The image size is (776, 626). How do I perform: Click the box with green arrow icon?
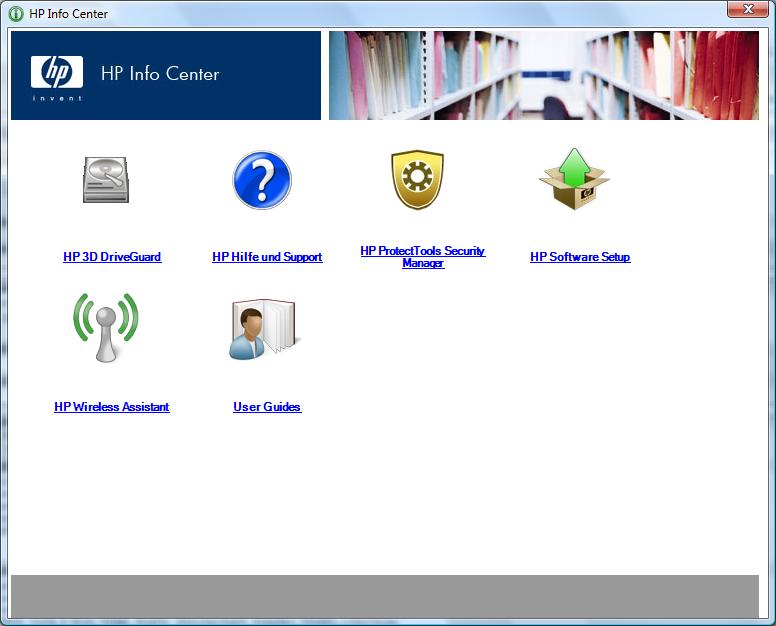(x=574, y=179)
